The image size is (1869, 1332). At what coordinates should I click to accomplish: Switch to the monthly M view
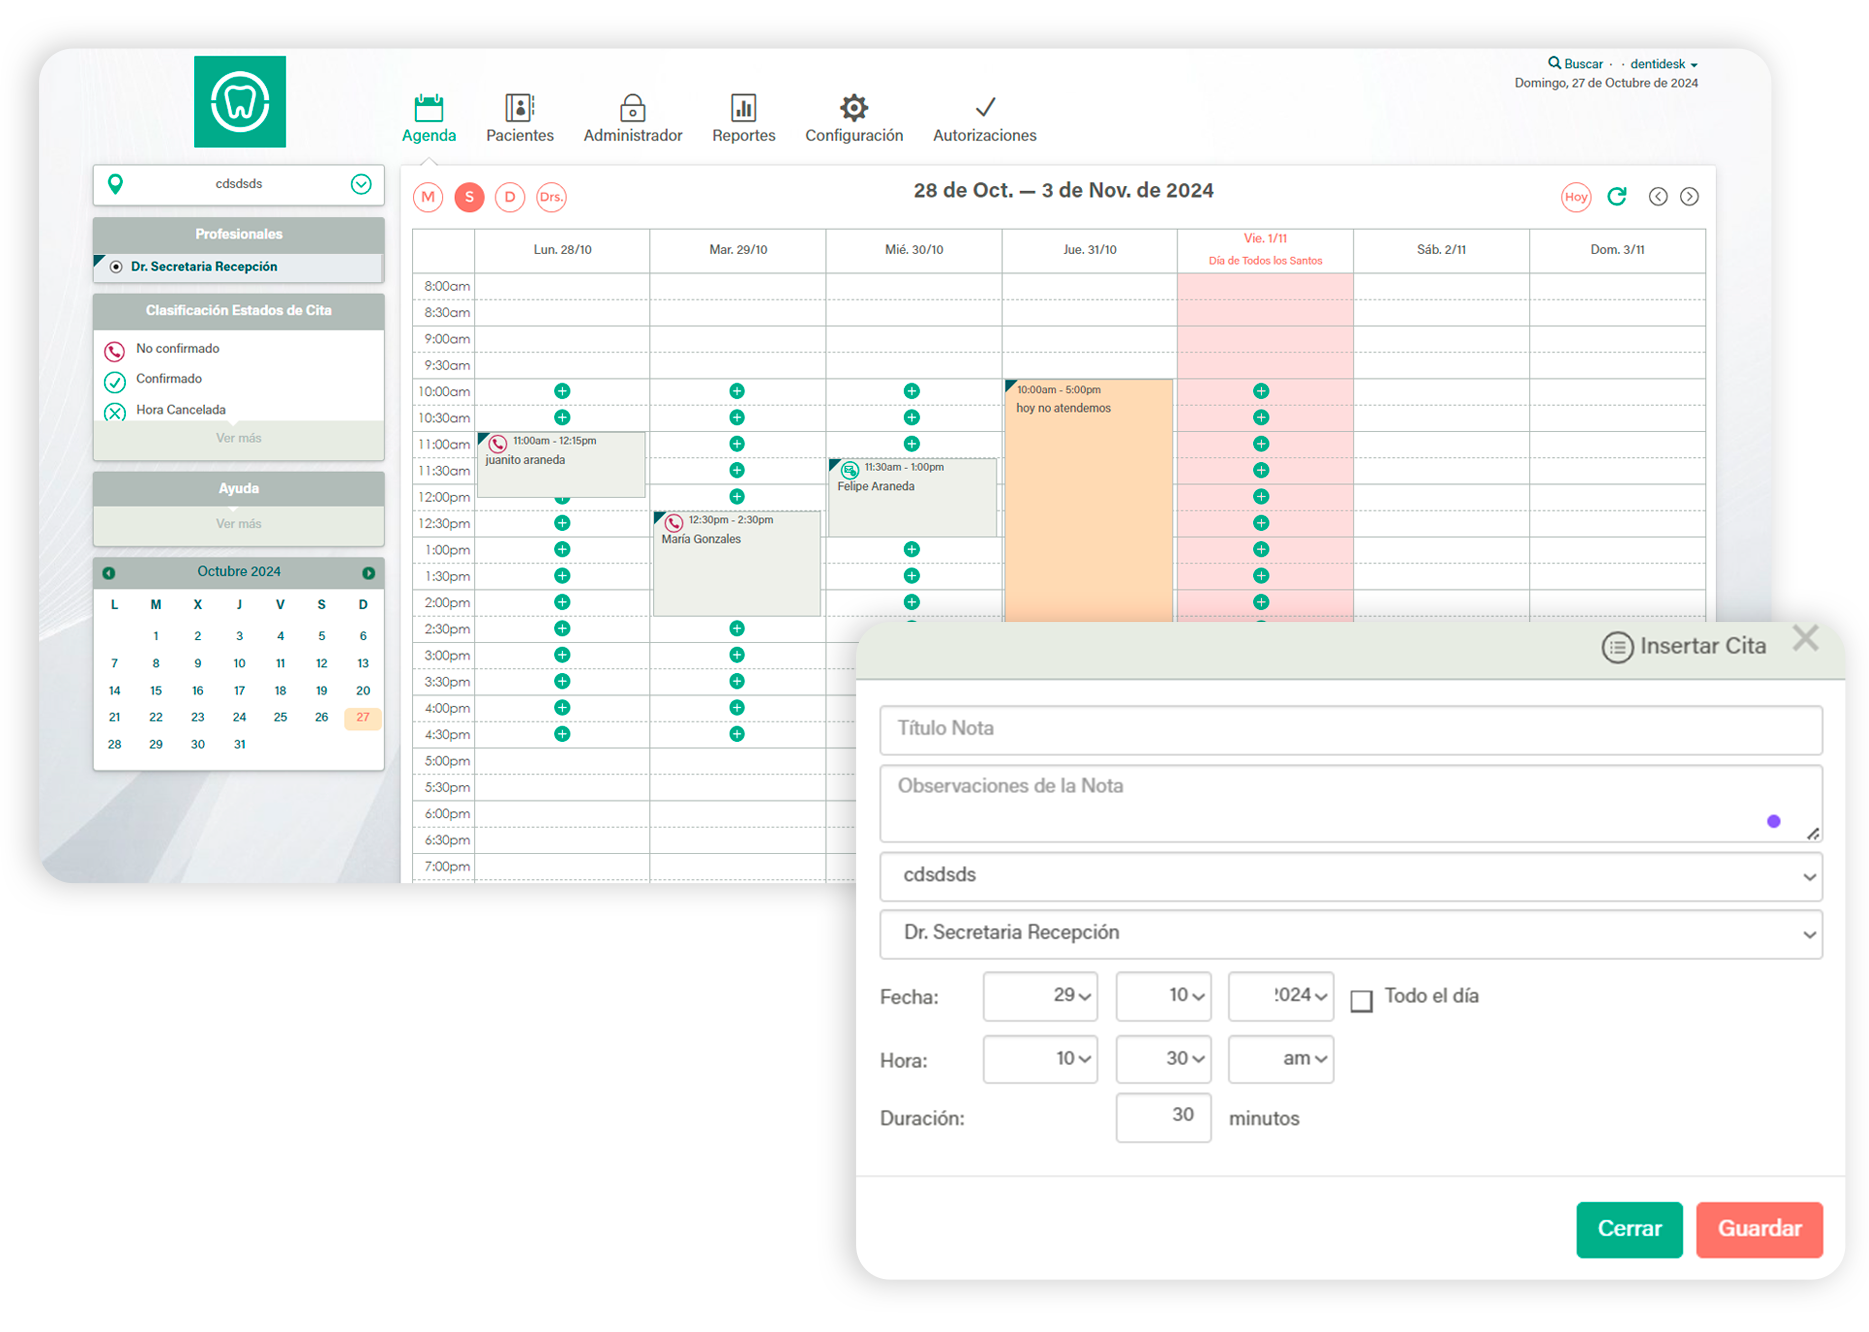(428, 197)
